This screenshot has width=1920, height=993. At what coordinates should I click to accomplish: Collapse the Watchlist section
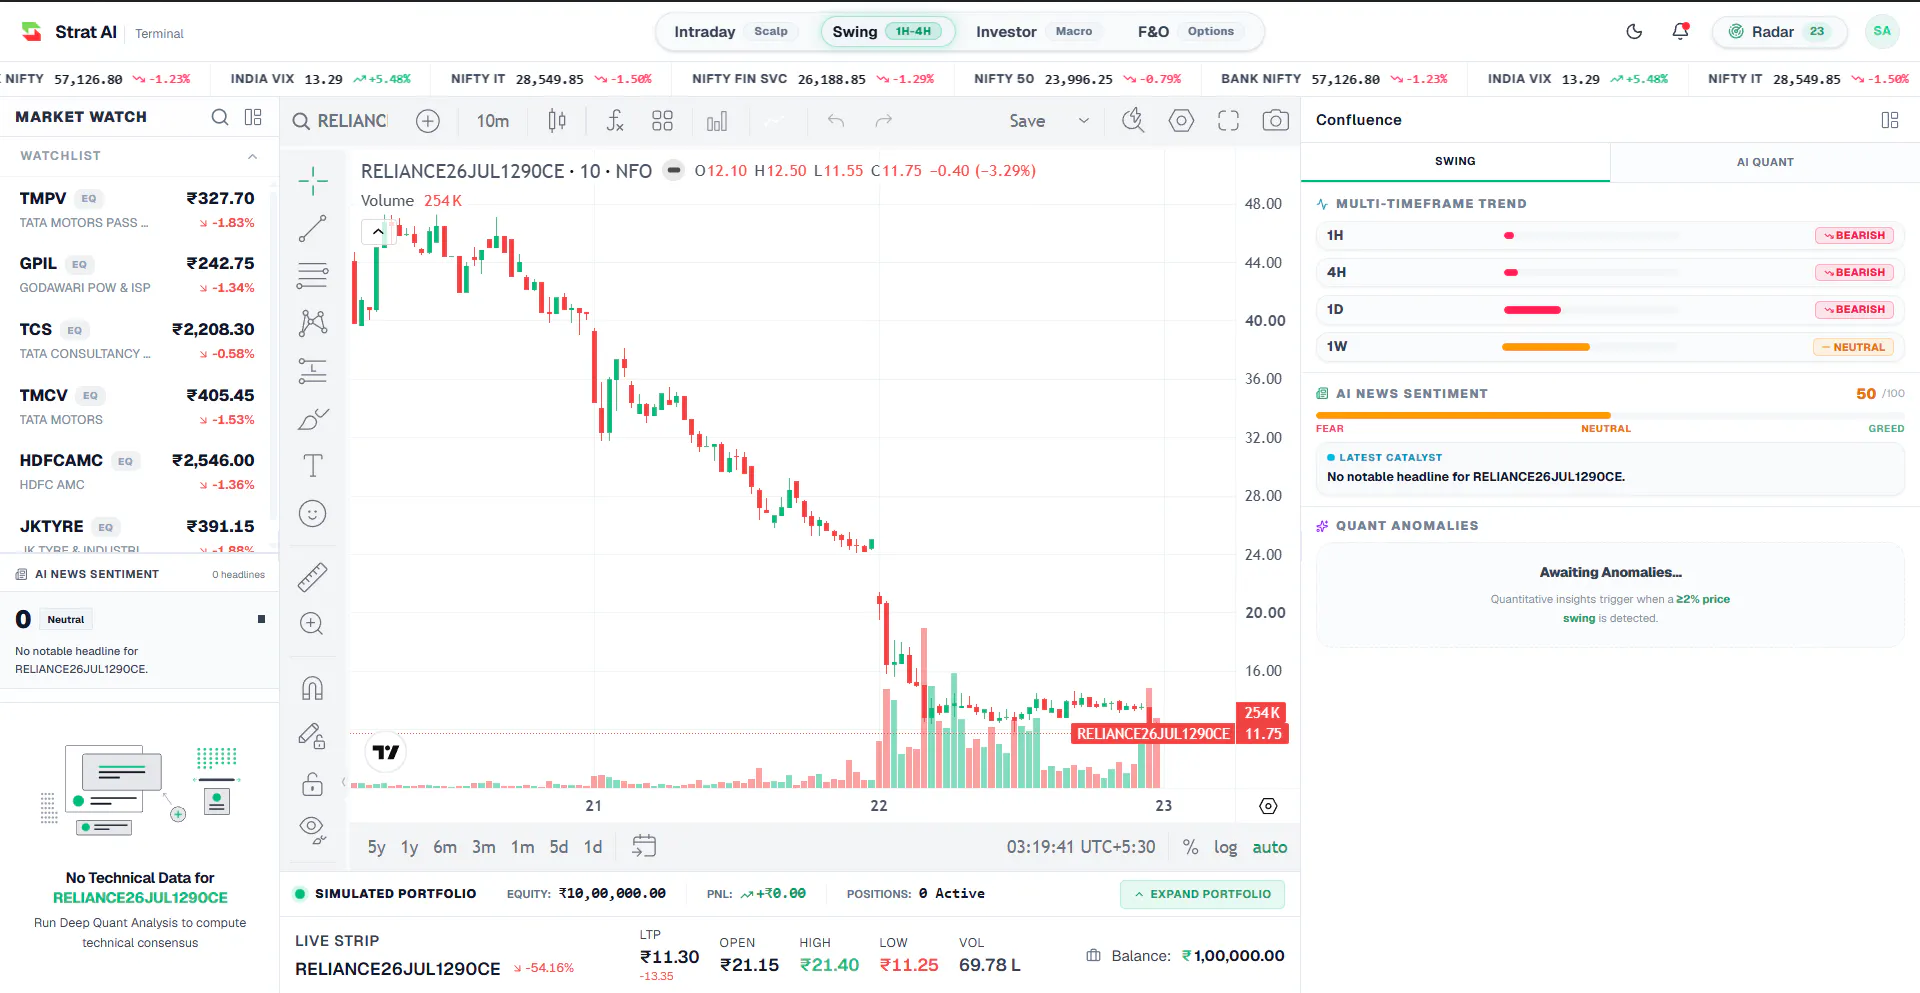click(253, 156)
